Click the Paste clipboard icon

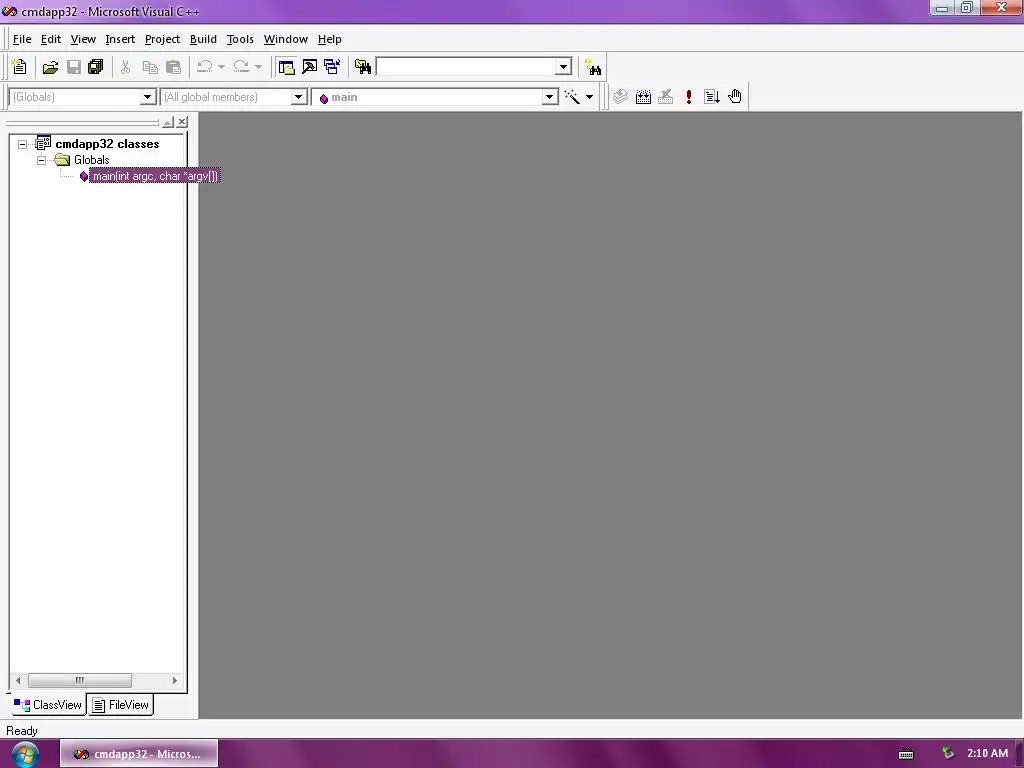click(173, 67)
